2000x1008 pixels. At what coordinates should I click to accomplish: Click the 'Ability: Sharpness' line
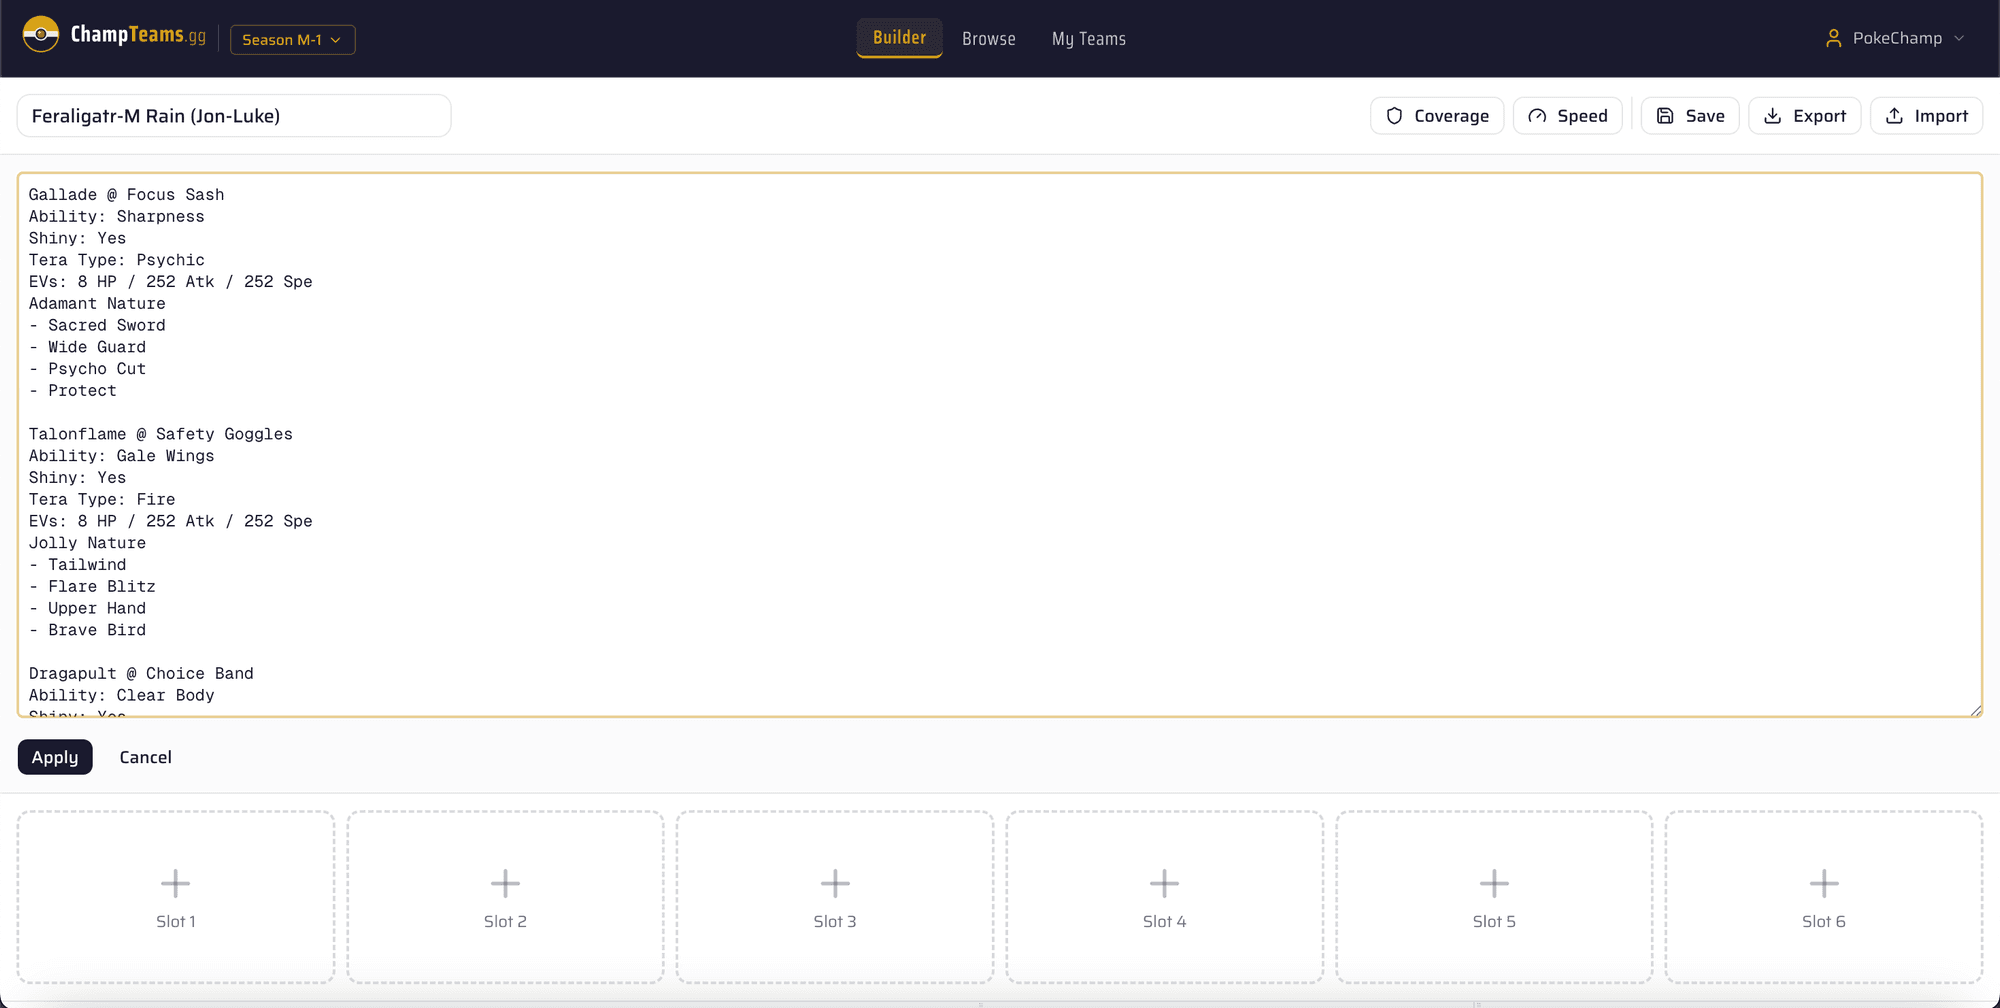point(116,216)
